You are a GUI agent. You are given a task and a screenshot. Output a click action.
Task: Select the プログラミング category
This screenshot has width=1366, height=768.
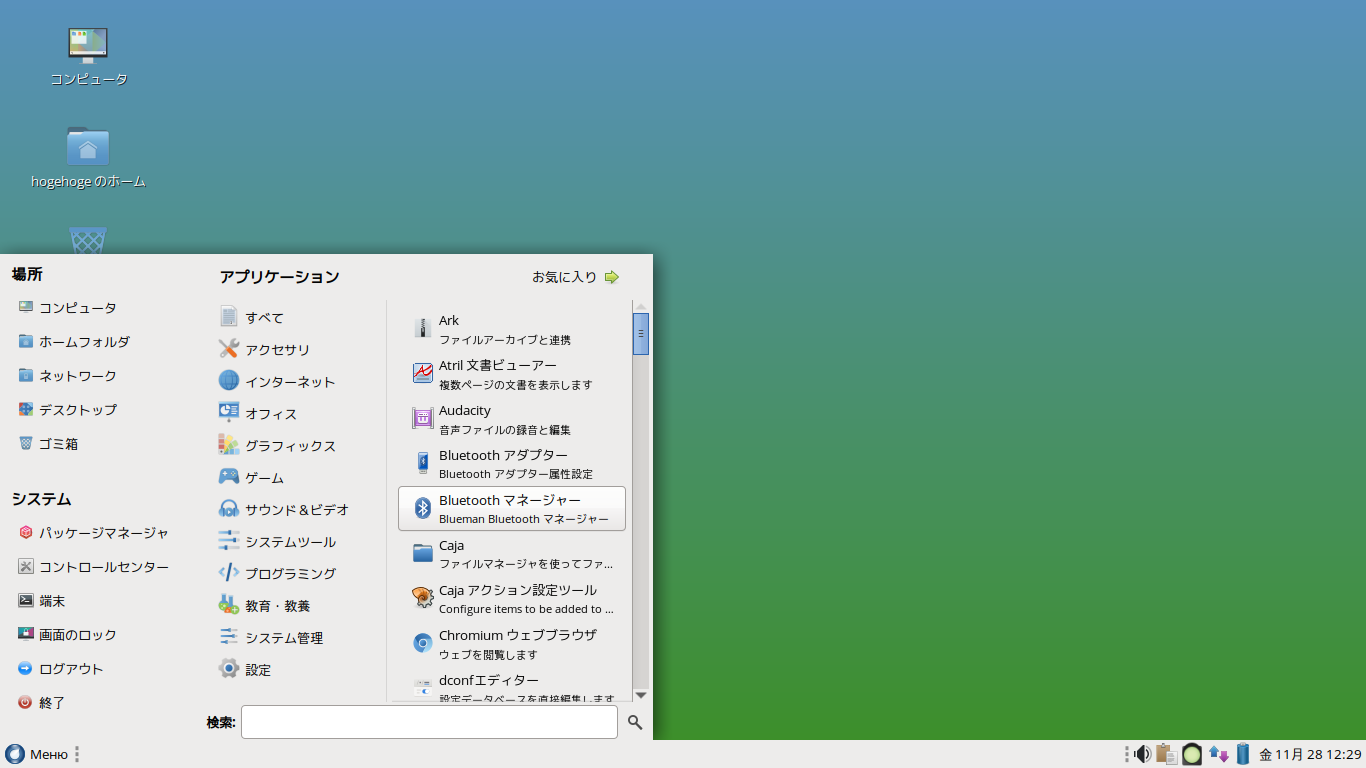click(x=277, y=574)
